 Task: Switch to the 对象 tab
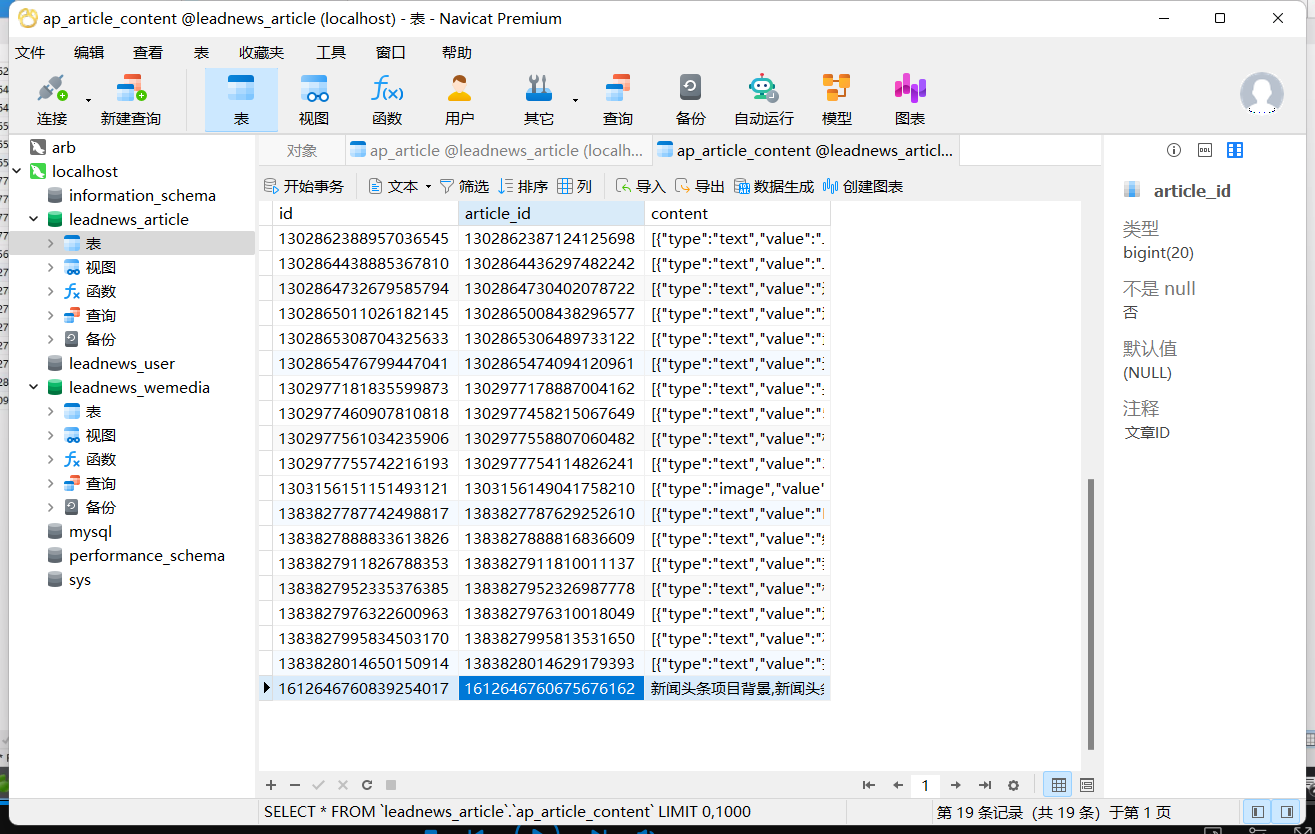pos(302,150)
